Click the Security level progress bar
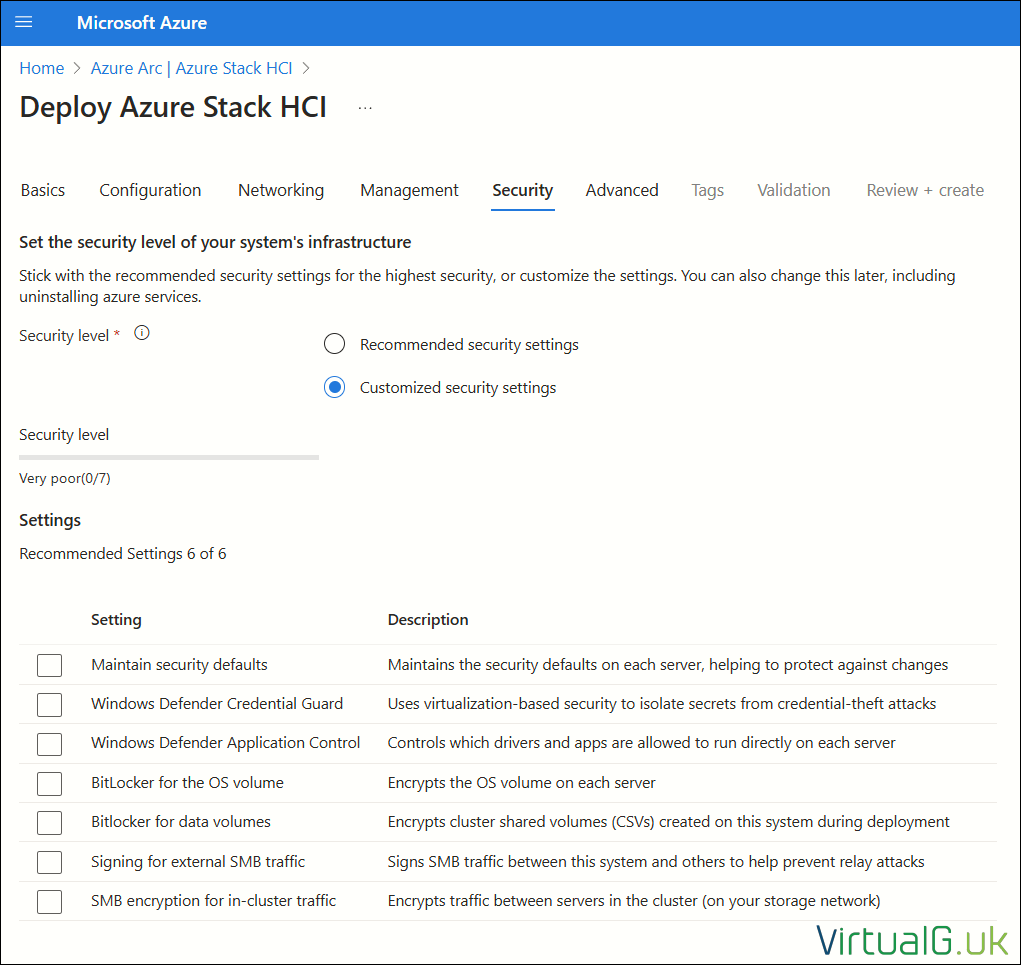This screenshot has height=965, width=1021. [169, 457]
